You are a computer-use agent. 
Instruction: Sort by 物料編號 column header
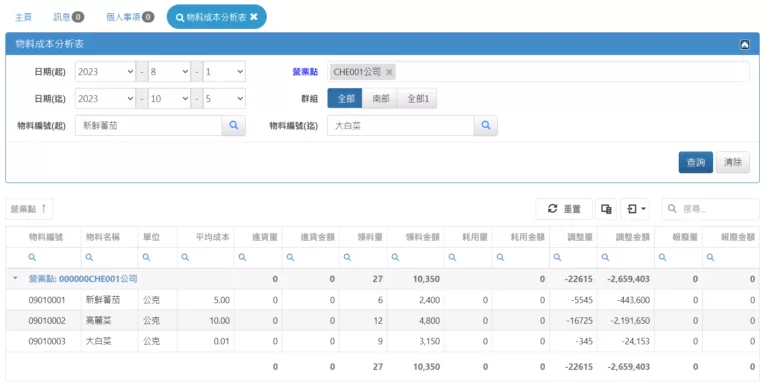[x=46, y=237]
